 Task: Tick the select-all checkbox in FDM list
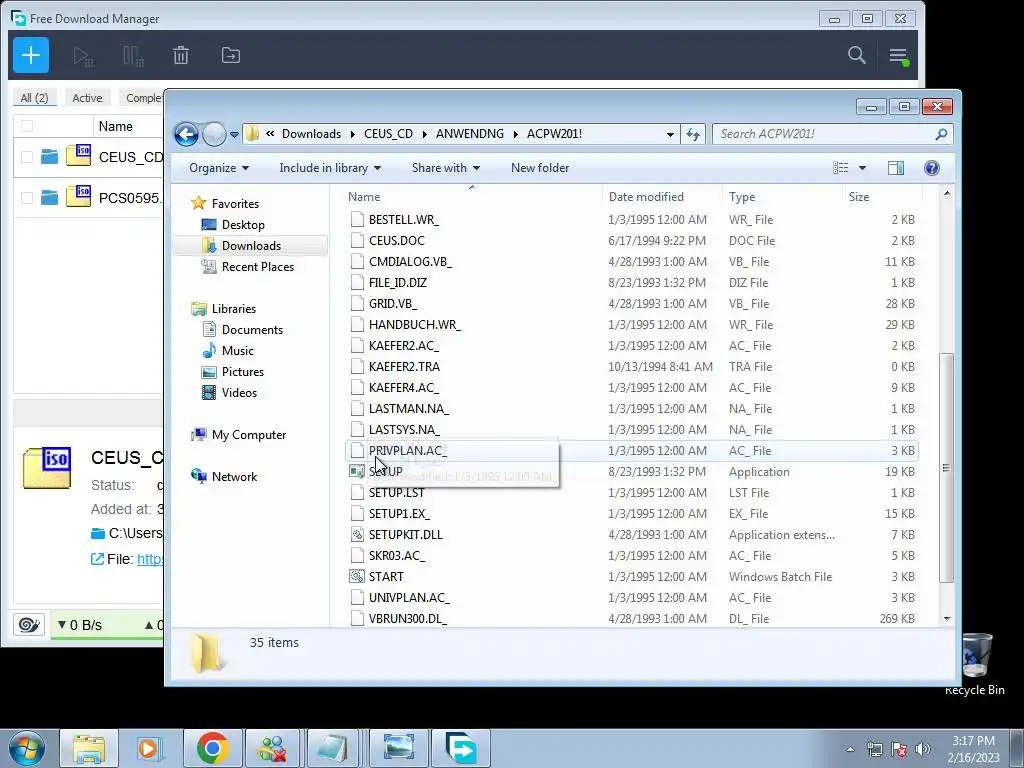click(x=27, y=126)
